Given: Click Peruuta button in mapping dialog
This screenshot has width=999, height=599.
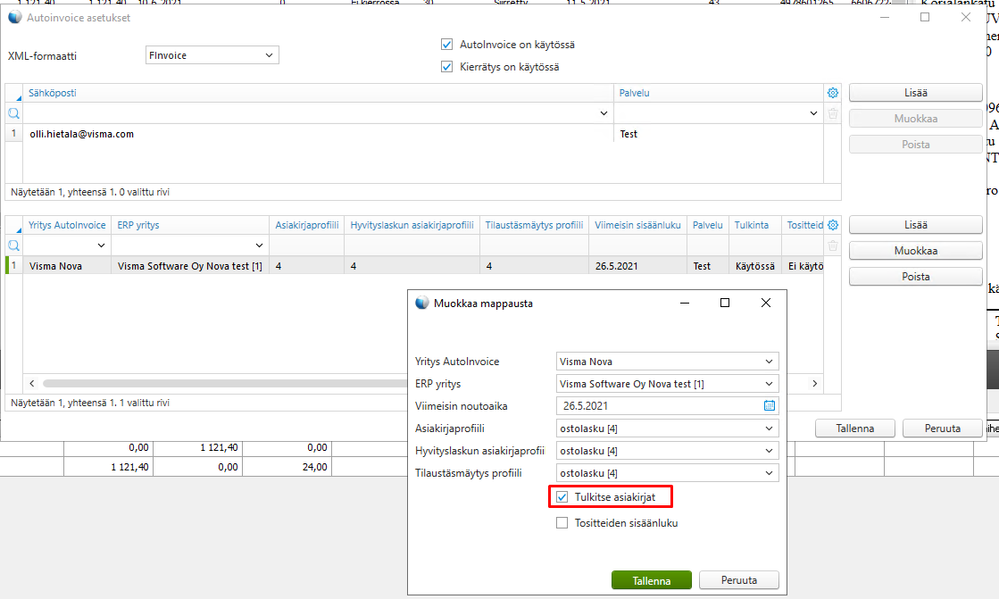Looking at the screenshot, I should (739, 581).
